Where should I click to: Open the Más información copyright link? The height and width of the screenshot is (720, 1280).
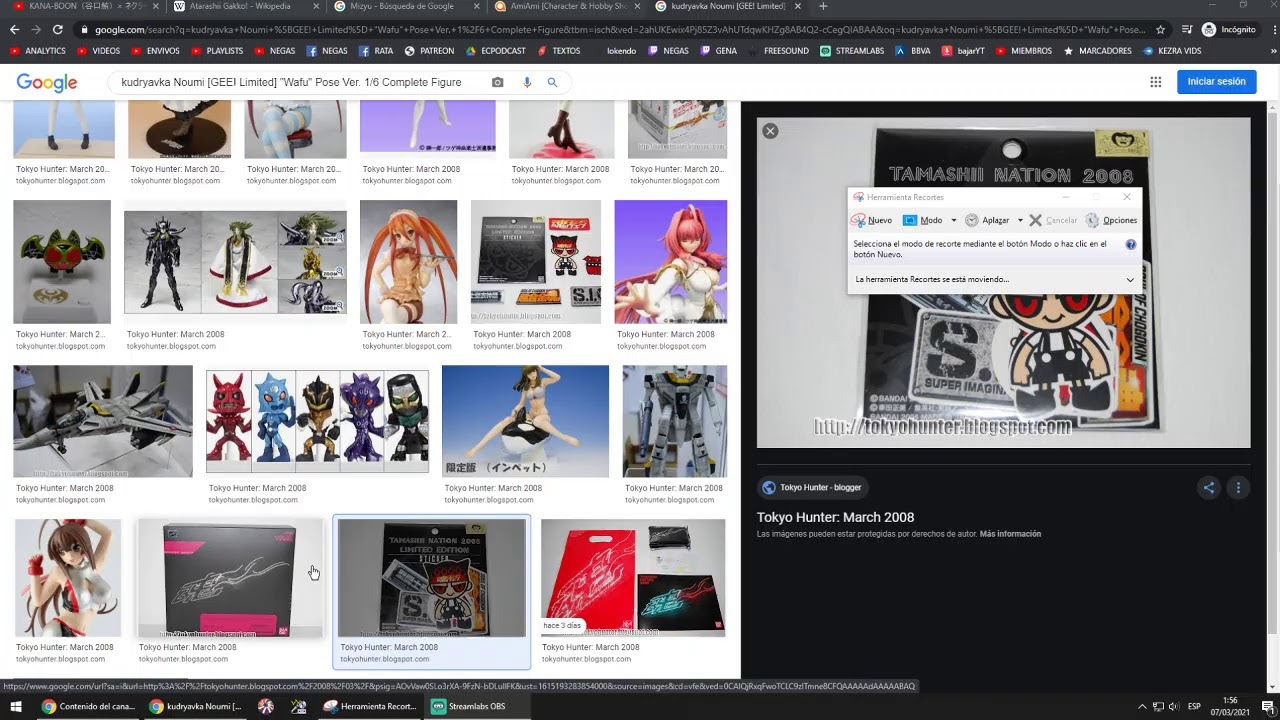pos(1010,534)
